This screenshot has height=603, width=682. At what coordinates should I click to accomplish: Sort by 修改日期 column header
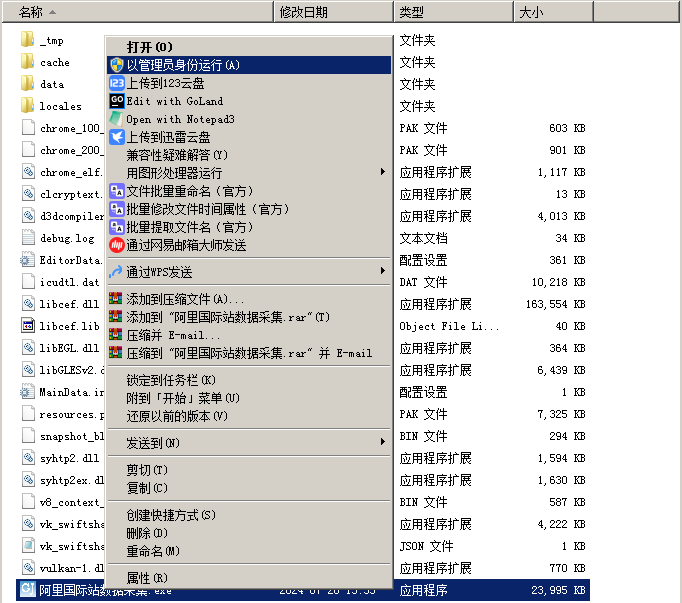334,12
